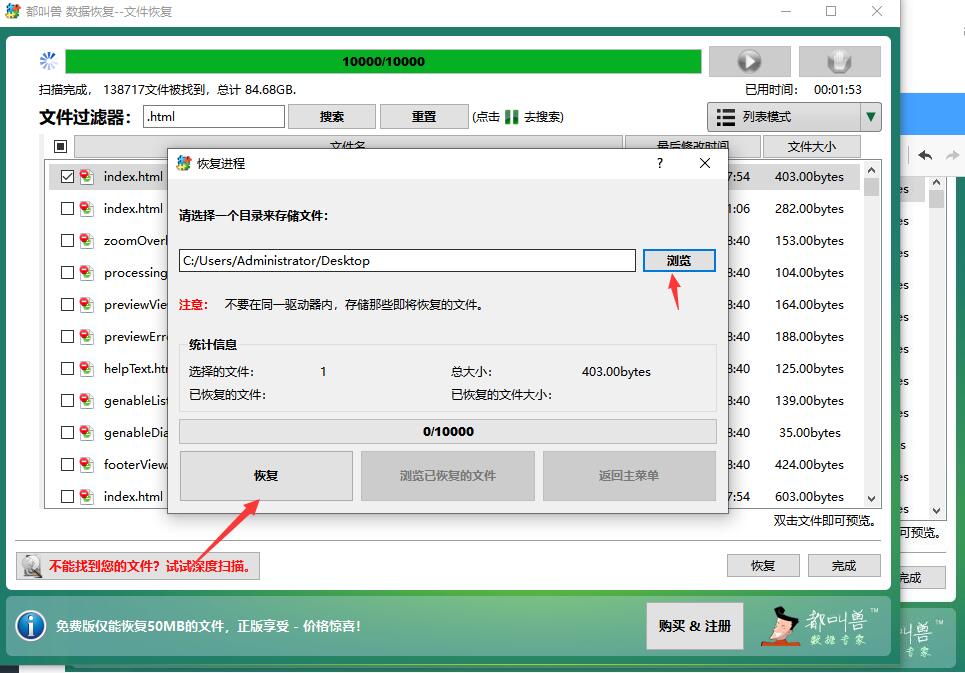This screenshot has height=673, width=965.
Task: Click the green 10000/10000 scan progress bar
Action: click(383, 62)
